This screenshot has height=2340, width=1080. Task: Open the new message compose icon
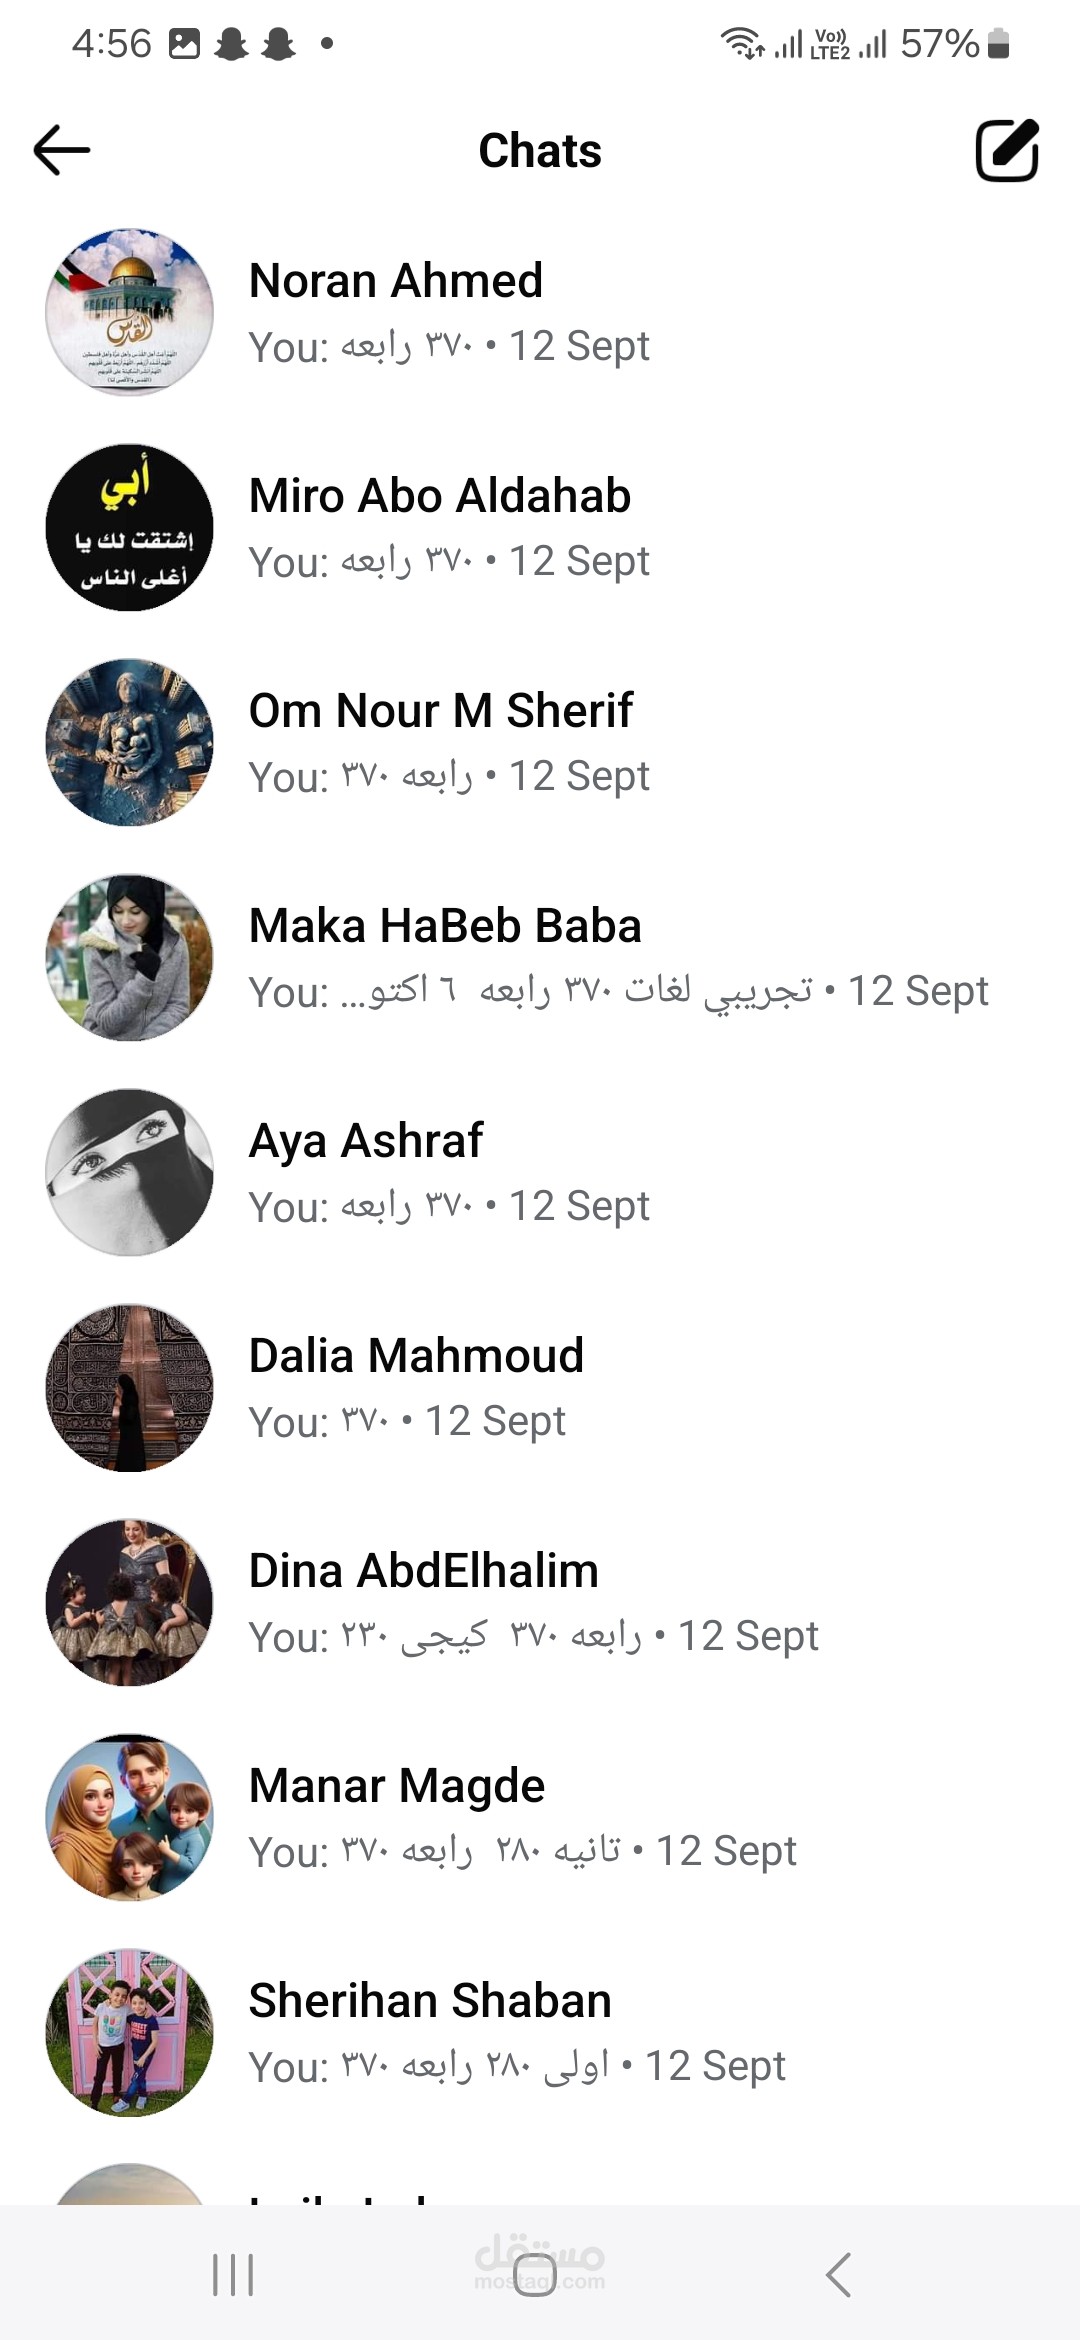coord(1007,151)
